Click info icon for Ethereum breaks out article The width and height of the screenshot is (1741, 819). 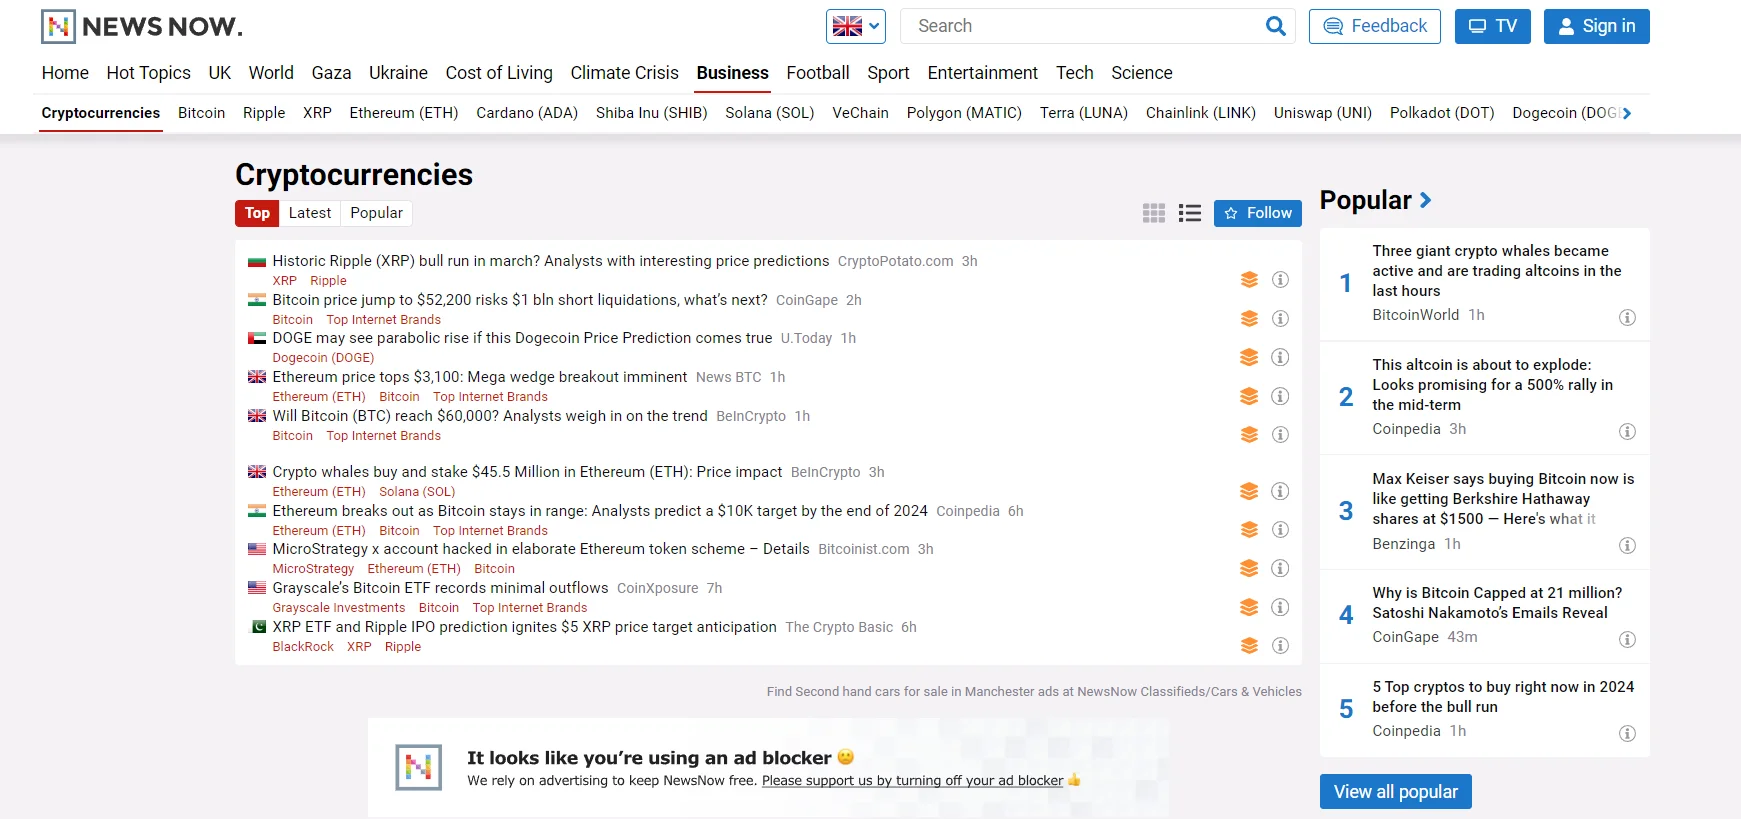pyautogui.click(x=1280, y=530)
